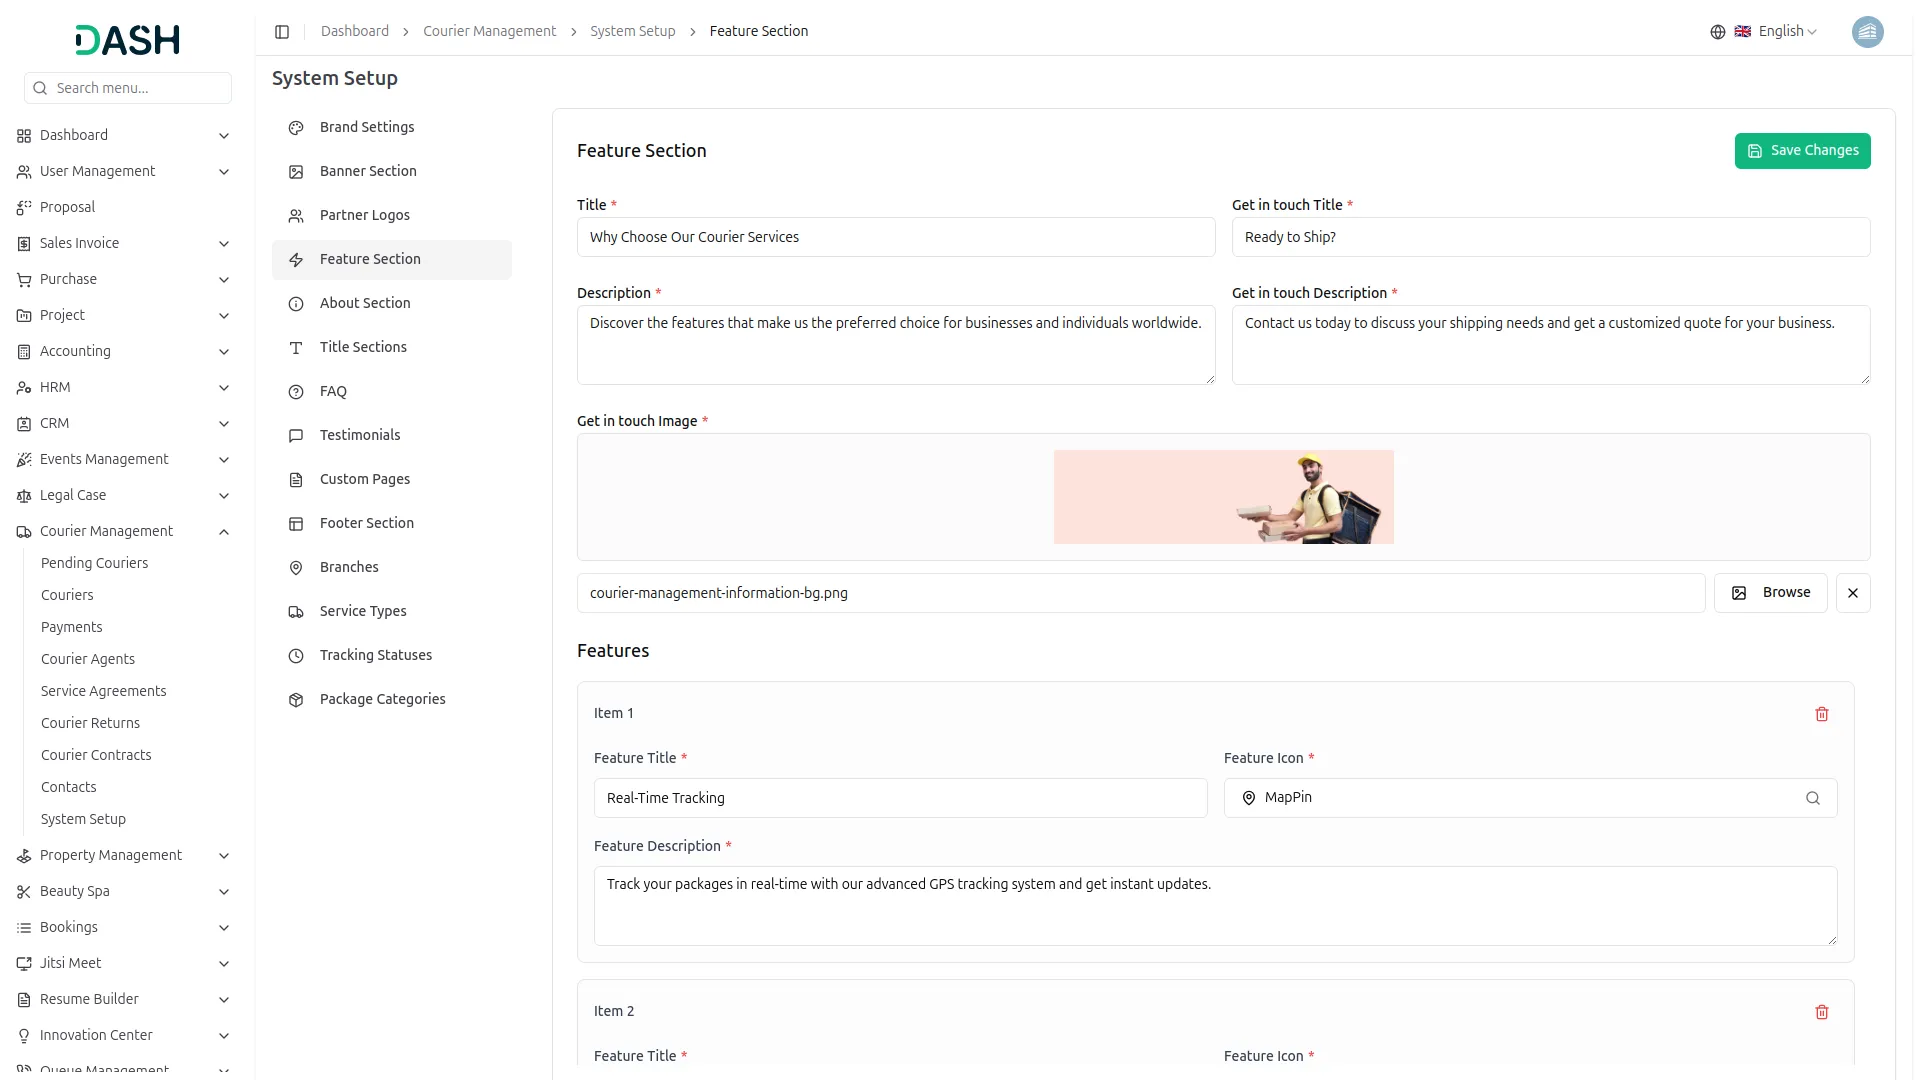Delete Item 2 with trash icon
Screen dimensions: 1920x1080
pyautogui.click(x=1821, y=1012)
